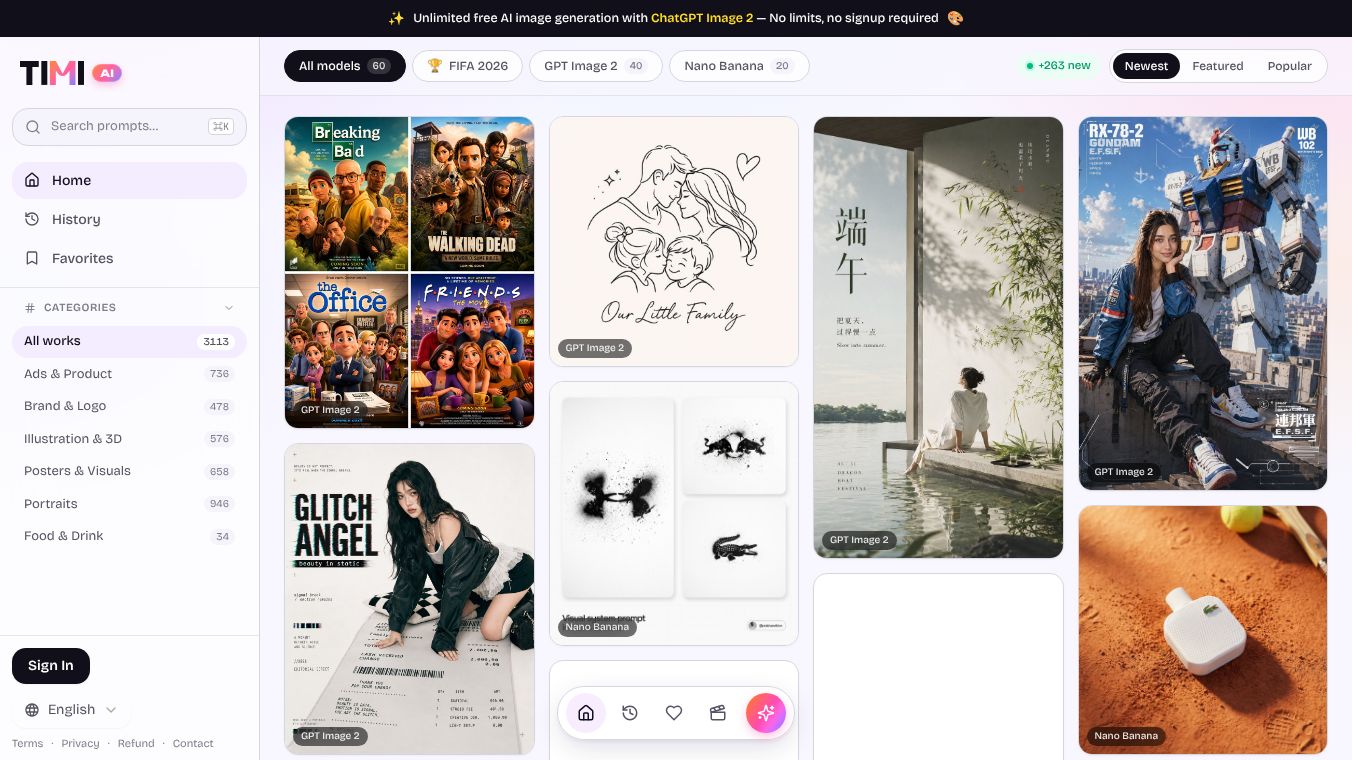Screen dimensions: 1352x760
Task: Open the Glitch Angel poster thumbnail
Action: tap(410, 599)
